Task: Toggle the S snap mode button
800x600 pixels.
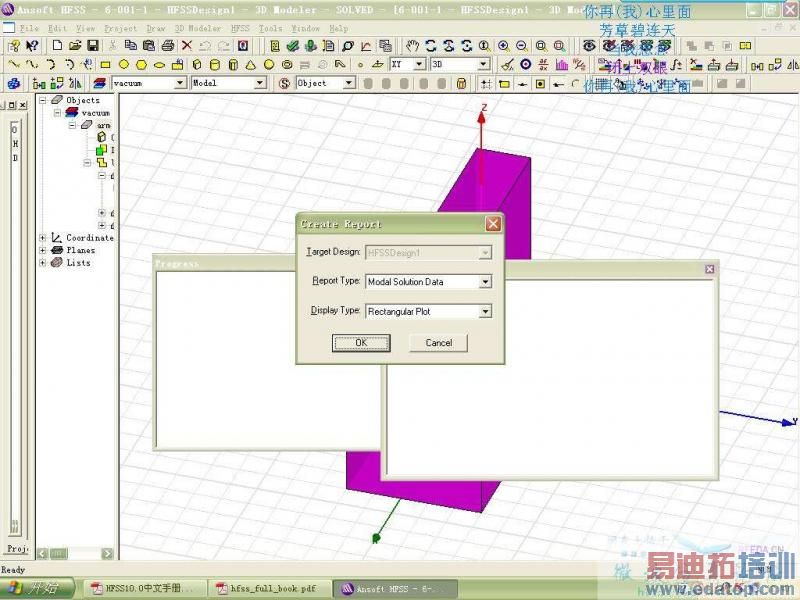Action: pyautogui.click(x=284, y=83)
